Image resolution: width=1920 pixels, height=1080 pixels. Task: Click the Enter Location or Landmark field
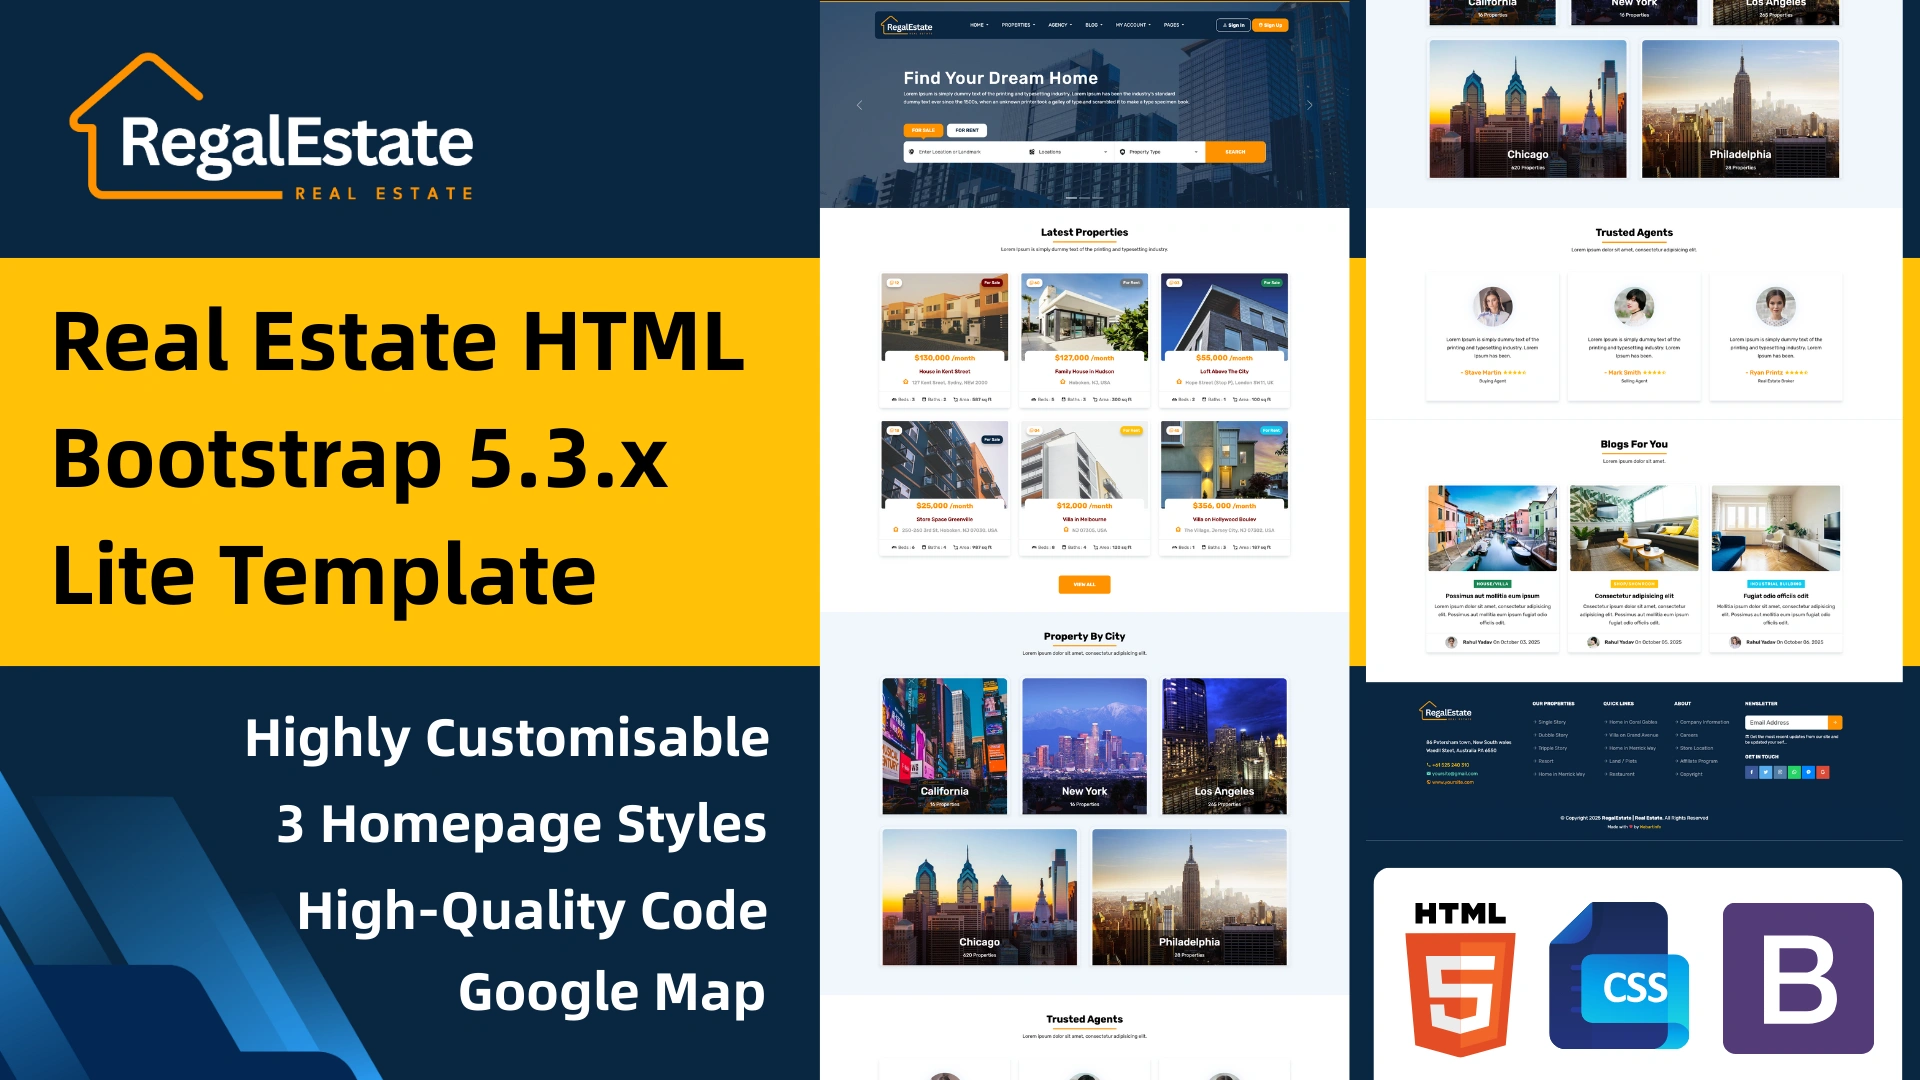point(963,152)
